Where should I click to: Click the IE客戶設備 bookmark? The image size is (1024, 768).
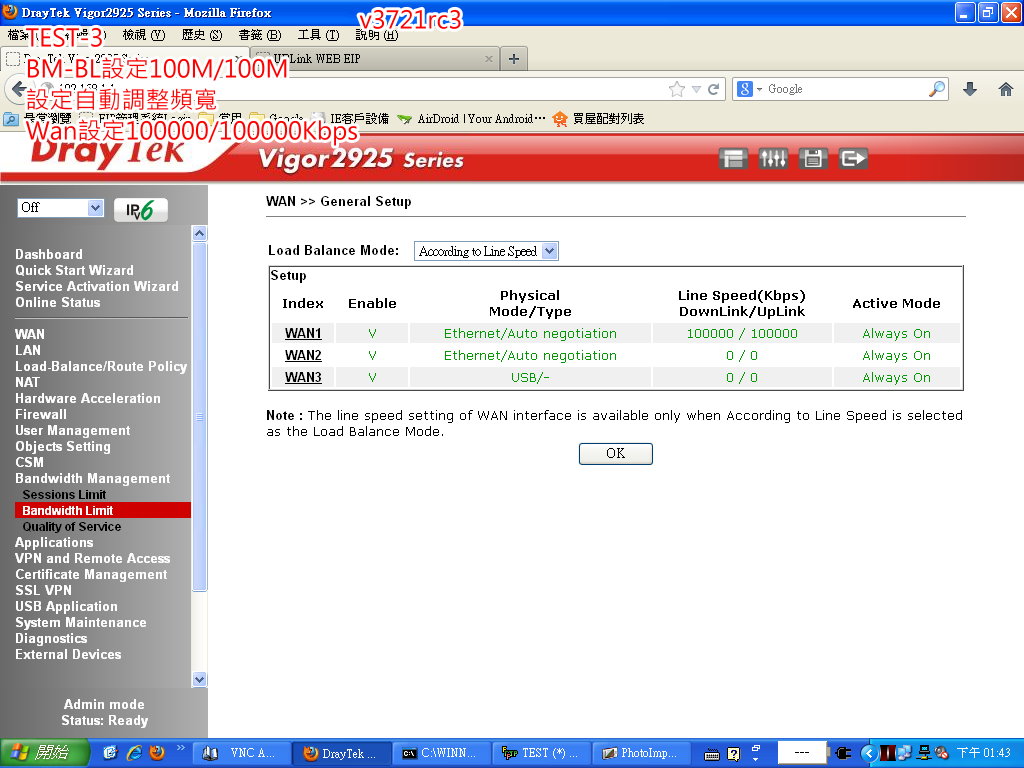[351, 119]
